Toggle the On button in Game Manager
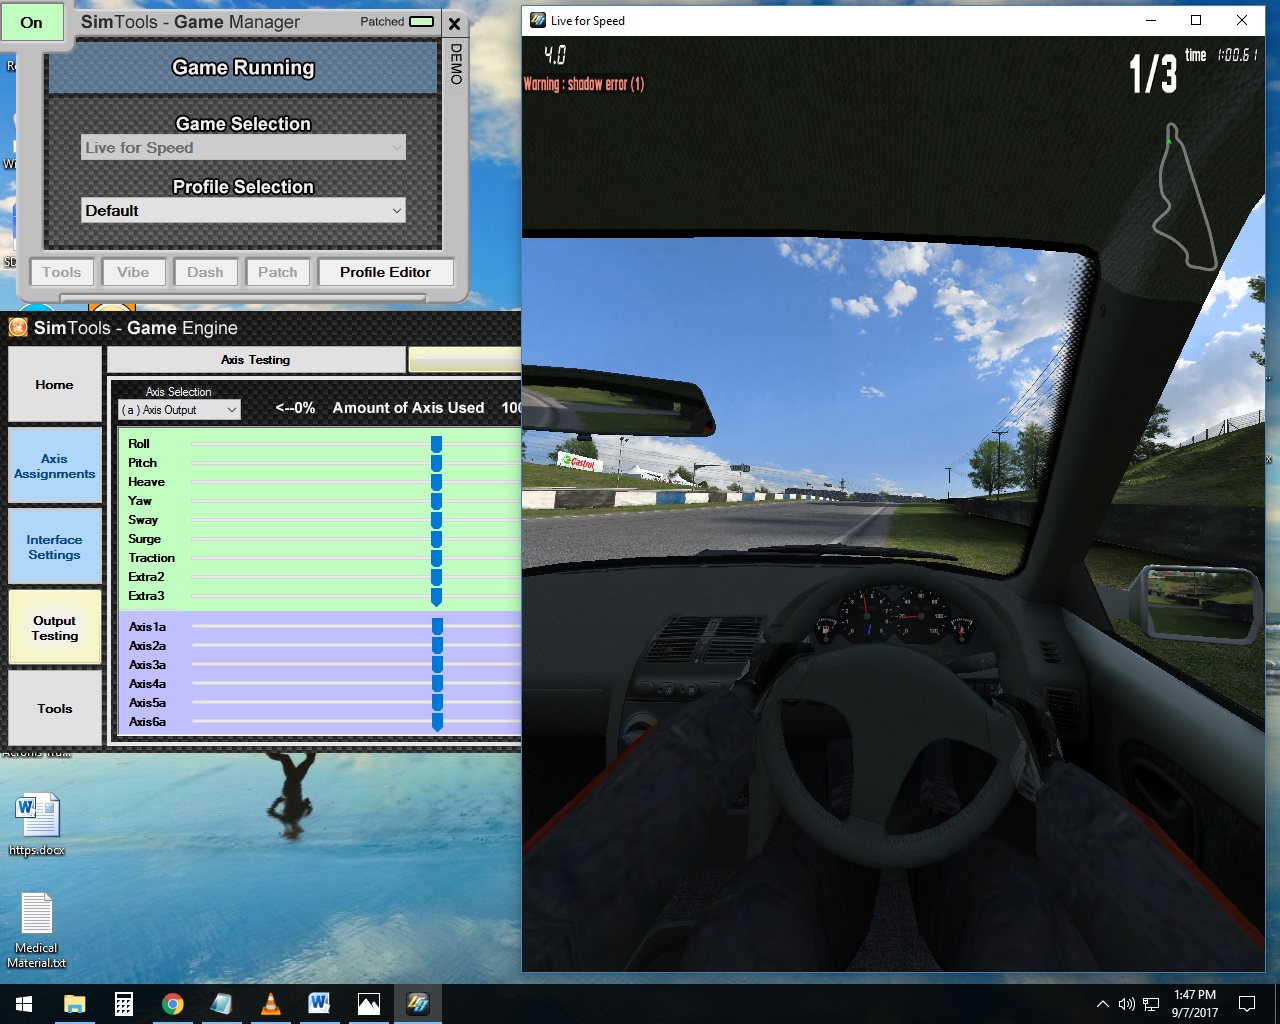Image resolution: width=1280 pixels, height=1024 pixels. (32, 23)
